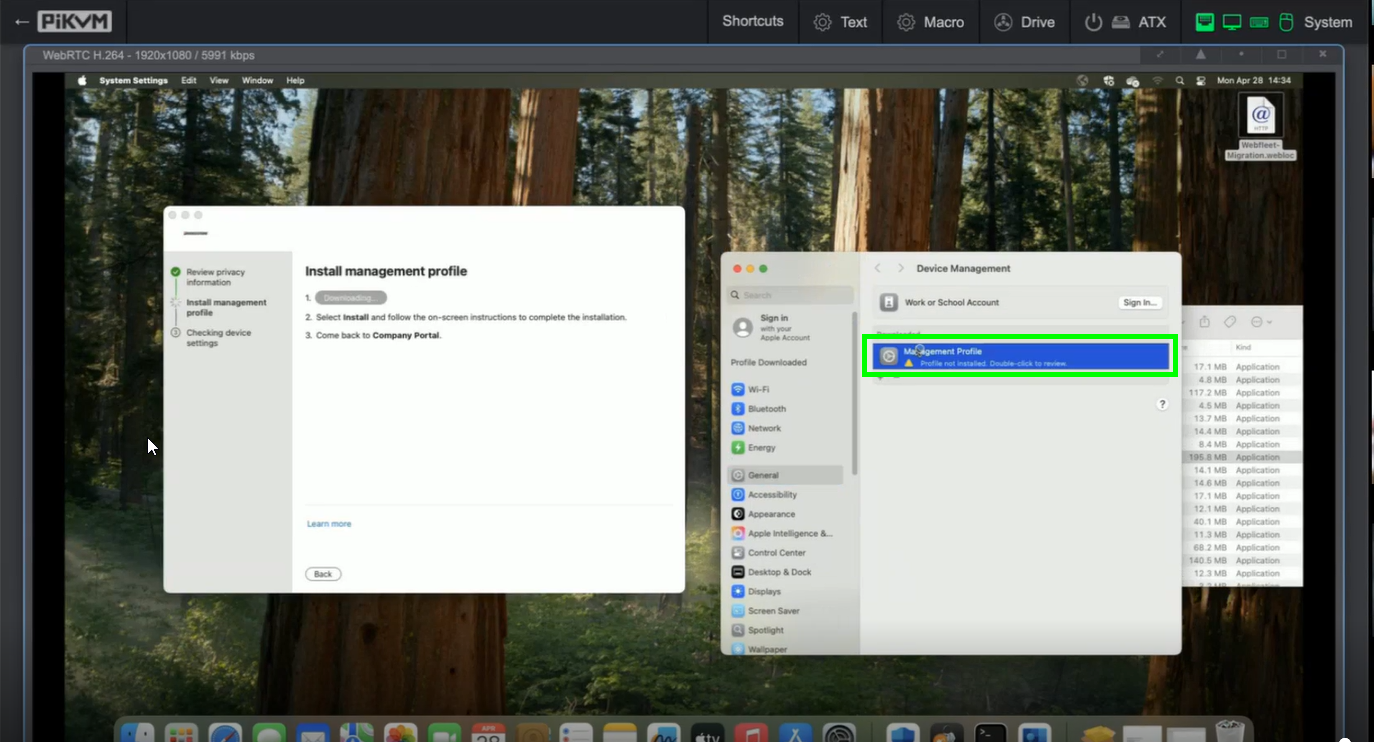Click the Work or School Account row
Screen dimensions: 1374x742
tap(1020, 302)
